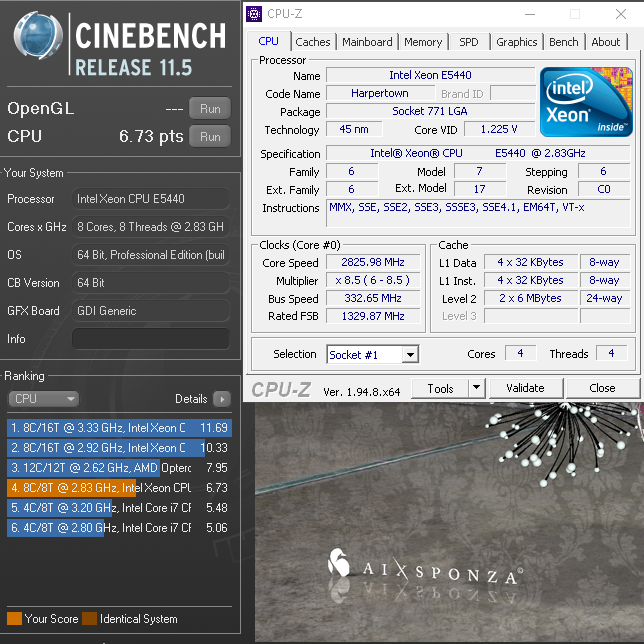Image resolution: width=644 pixels, height=644 pixels.
Task: Click the Multiplier value x 8.5
Action: (x=373, y=280)
